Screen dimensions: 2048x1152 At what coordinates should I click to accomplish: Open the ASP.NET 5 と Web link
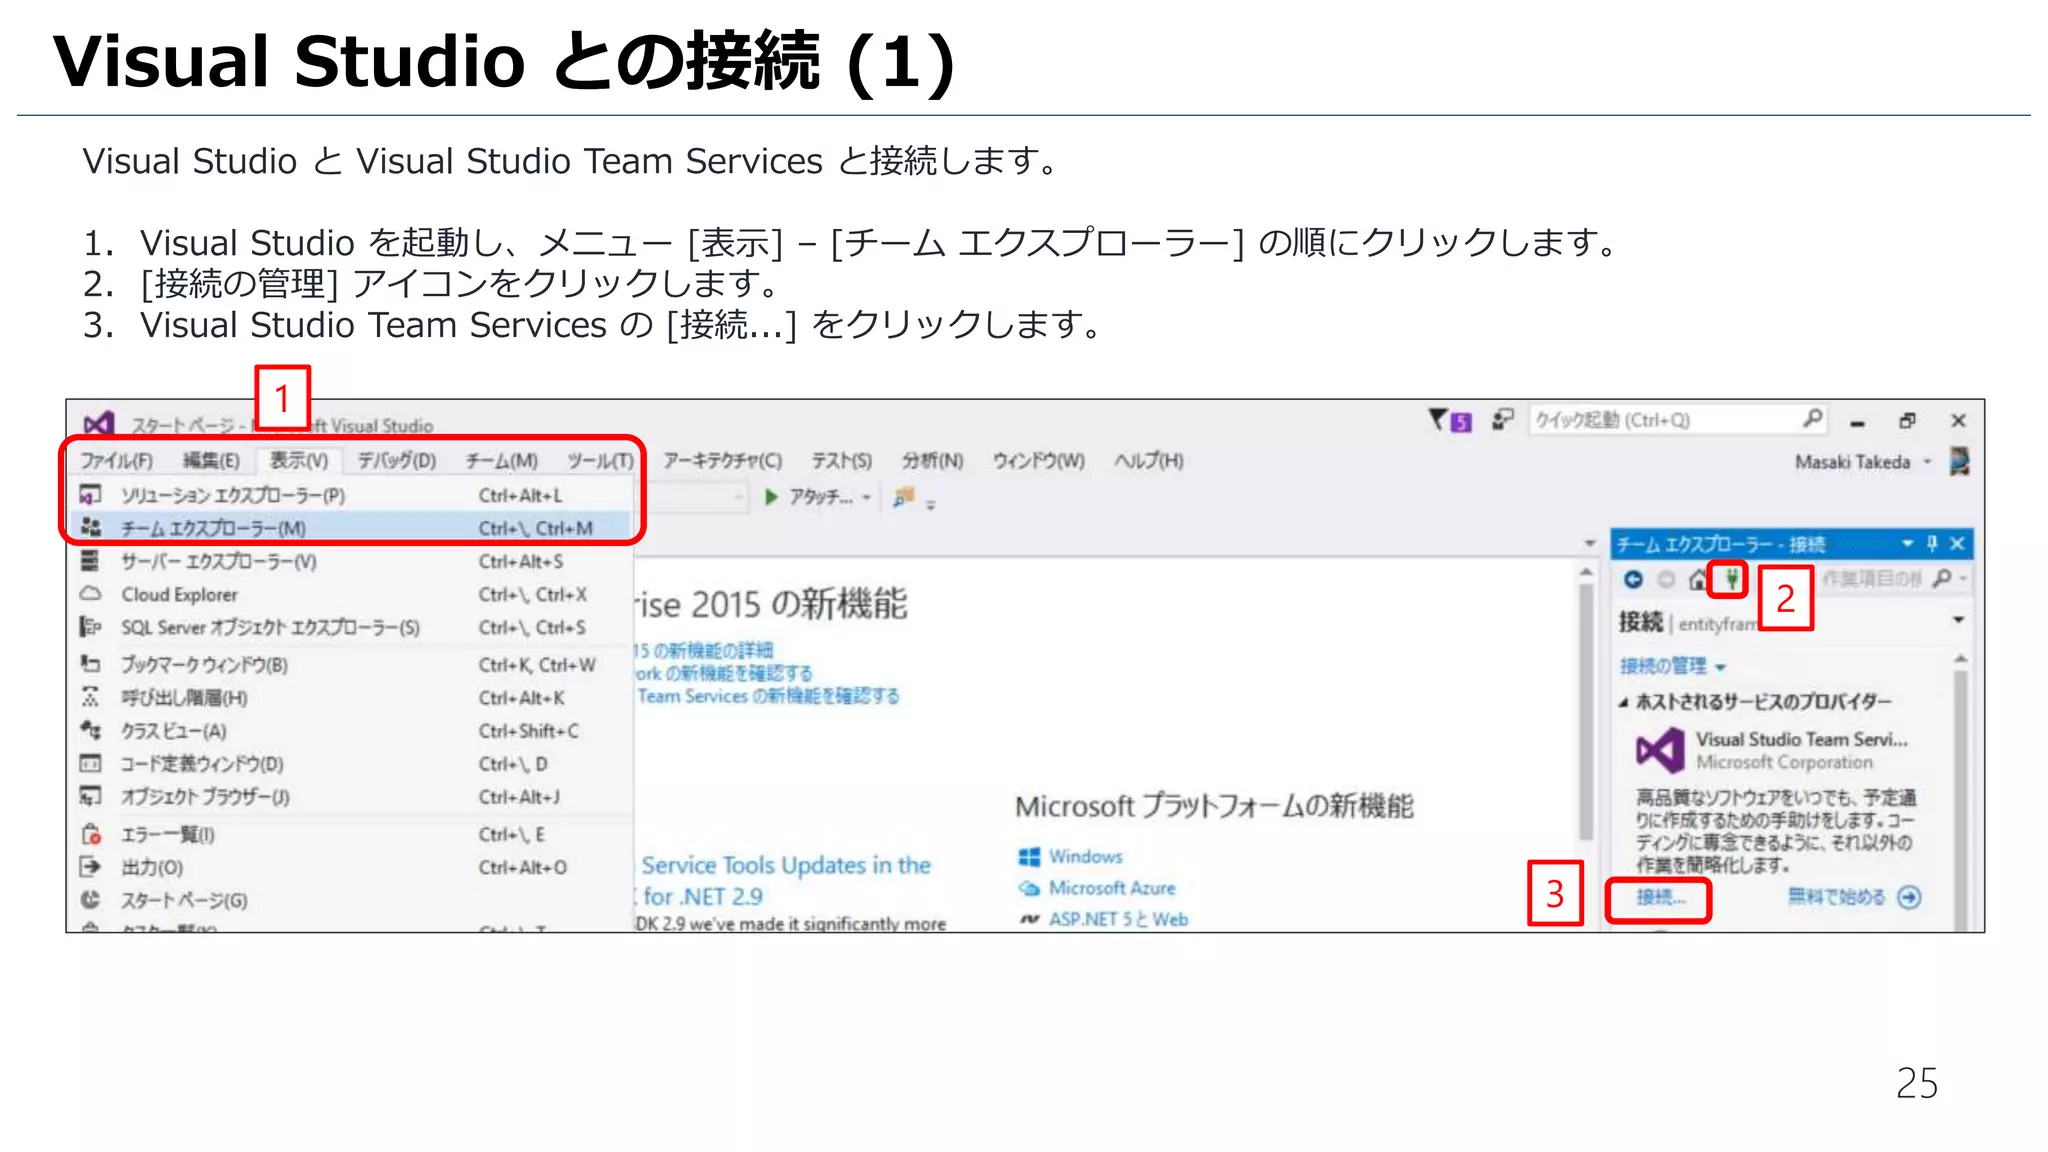point(1118,919)
